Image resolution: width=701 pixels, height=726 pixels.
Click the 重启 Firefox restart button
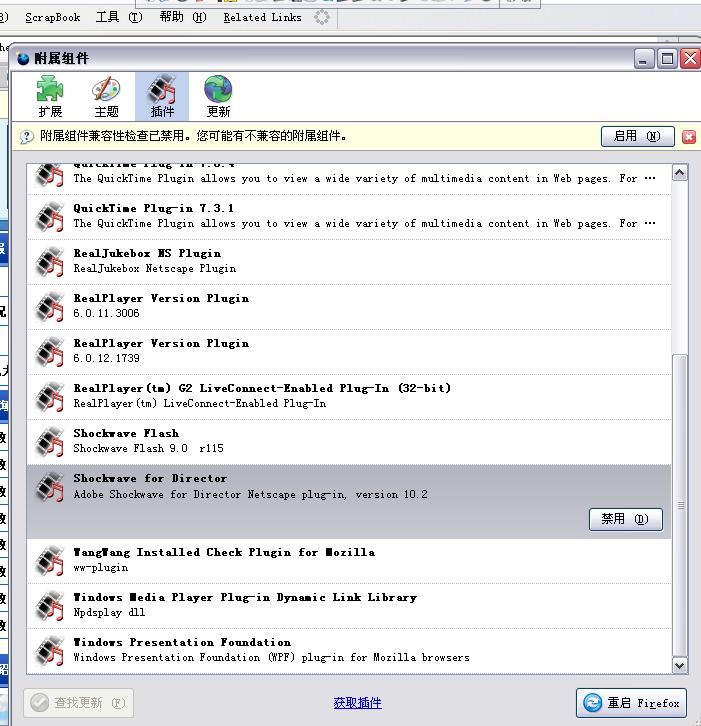(632, 703)
